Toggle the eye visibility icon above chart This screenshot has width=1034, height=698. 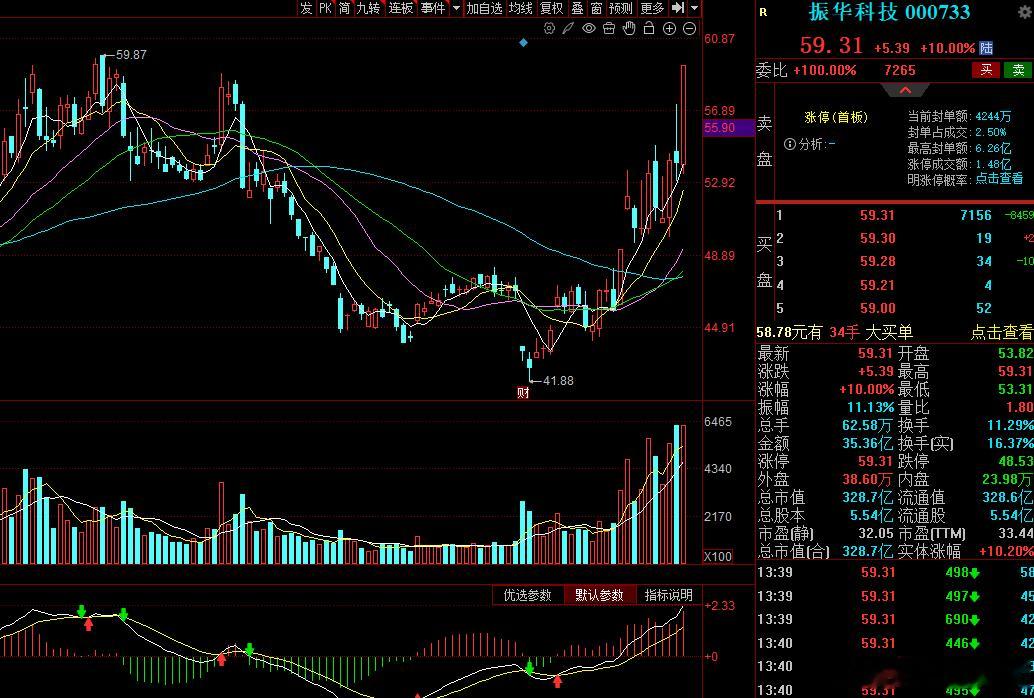(589, 28)
